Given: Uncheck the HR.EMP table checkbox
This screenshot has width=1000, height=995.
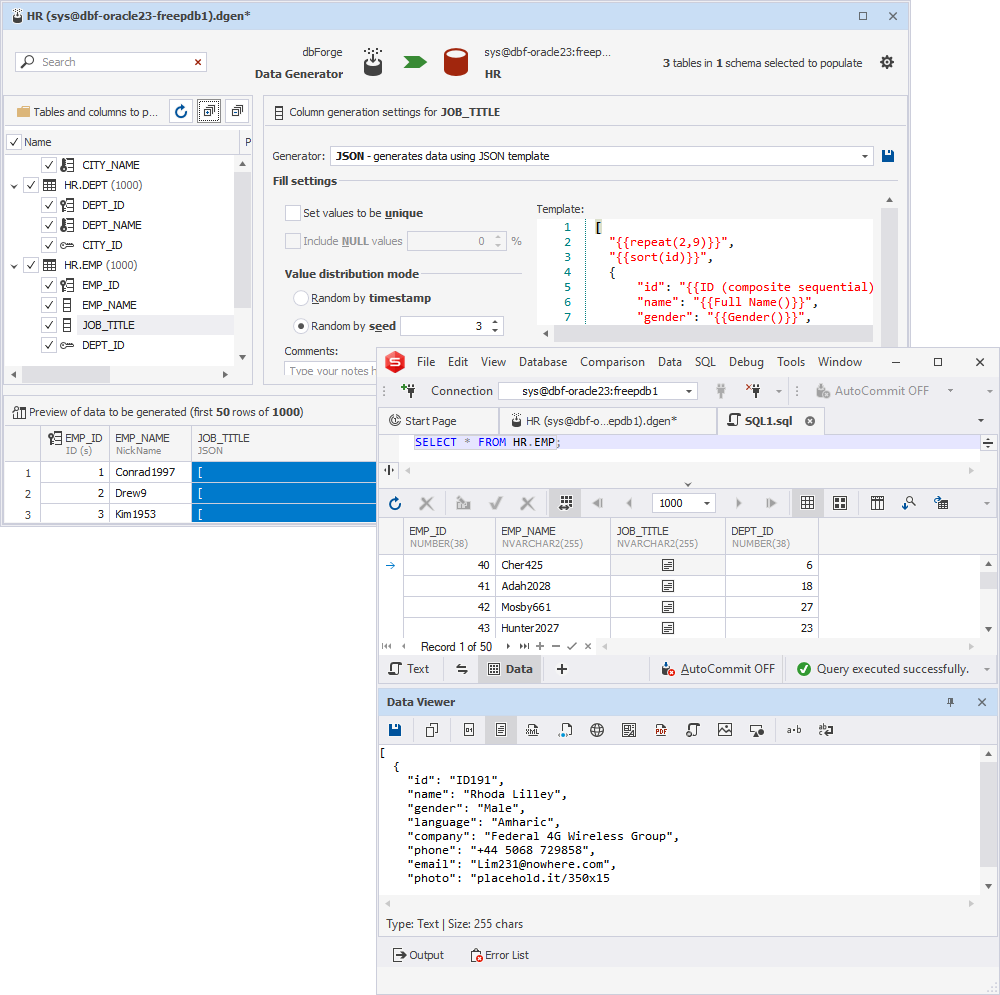Looking at the screenshot, I should point(31,265).
